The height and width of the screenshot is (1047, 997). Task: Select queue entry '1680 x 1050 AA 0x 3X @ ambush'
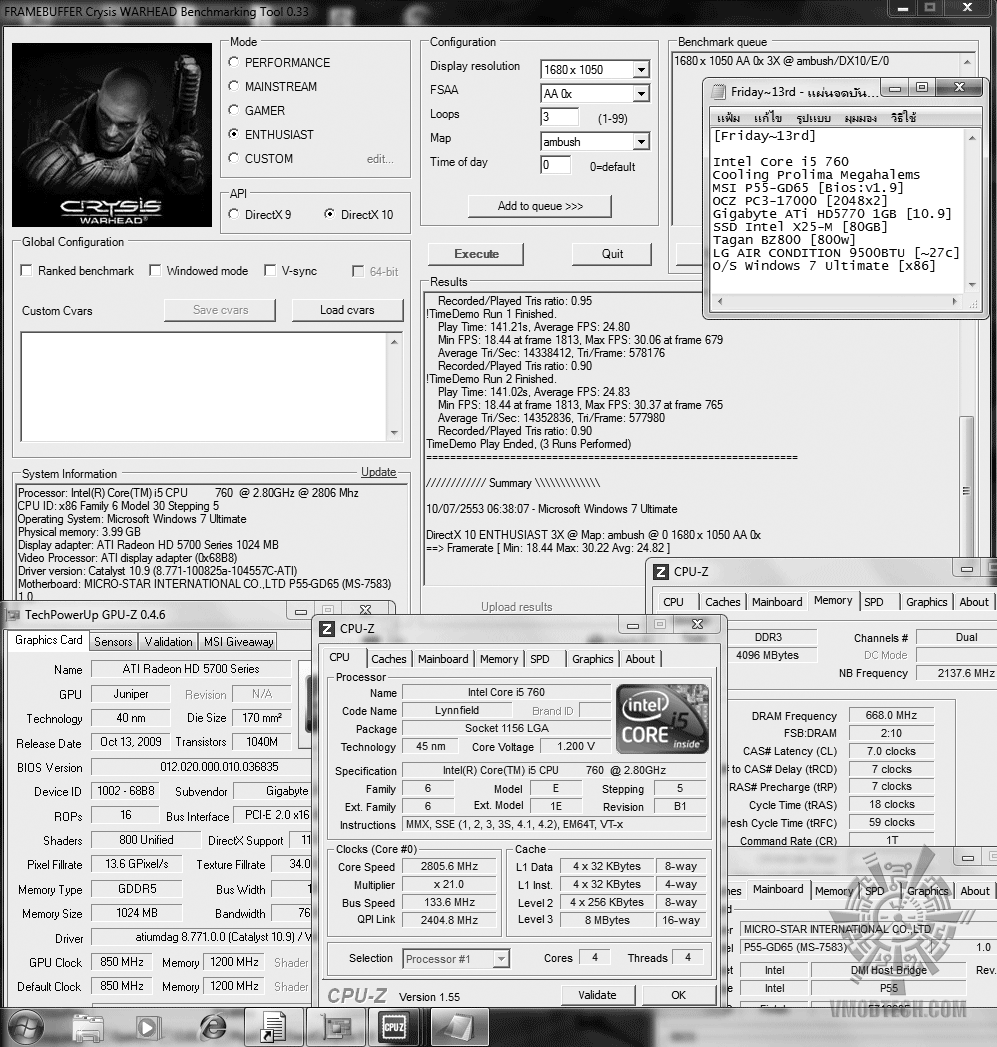tap(781, 61)
